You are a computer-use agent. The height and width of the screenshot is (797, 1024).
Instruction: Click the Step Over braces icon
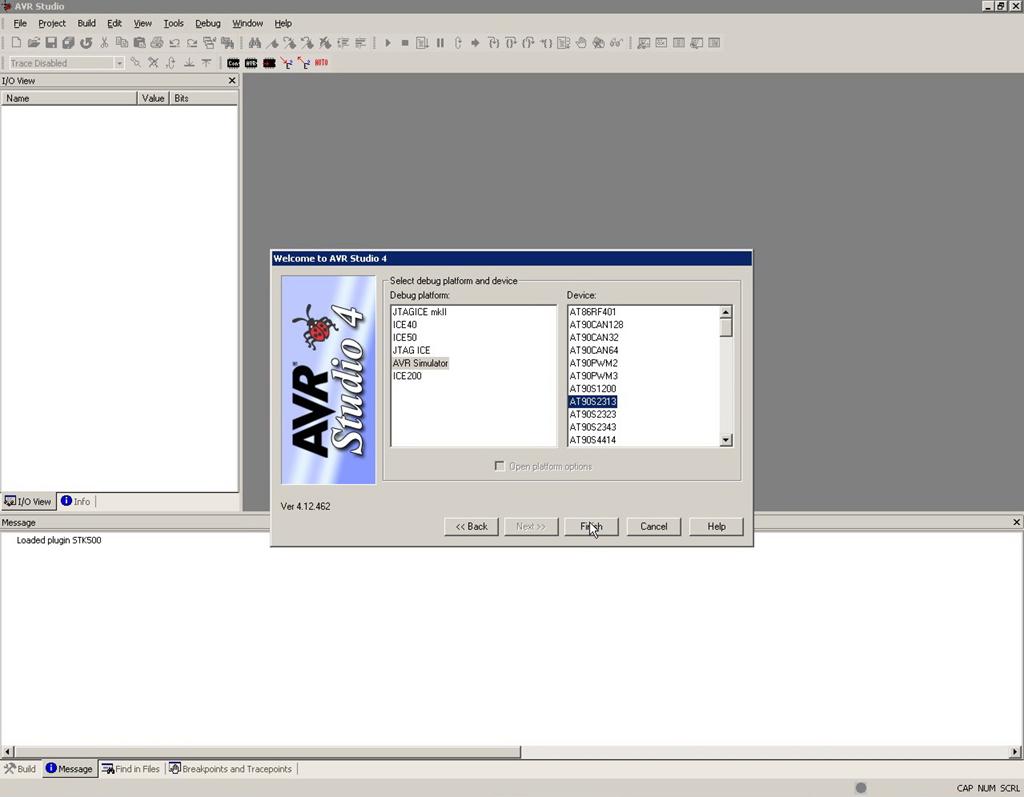click(511, 43)
